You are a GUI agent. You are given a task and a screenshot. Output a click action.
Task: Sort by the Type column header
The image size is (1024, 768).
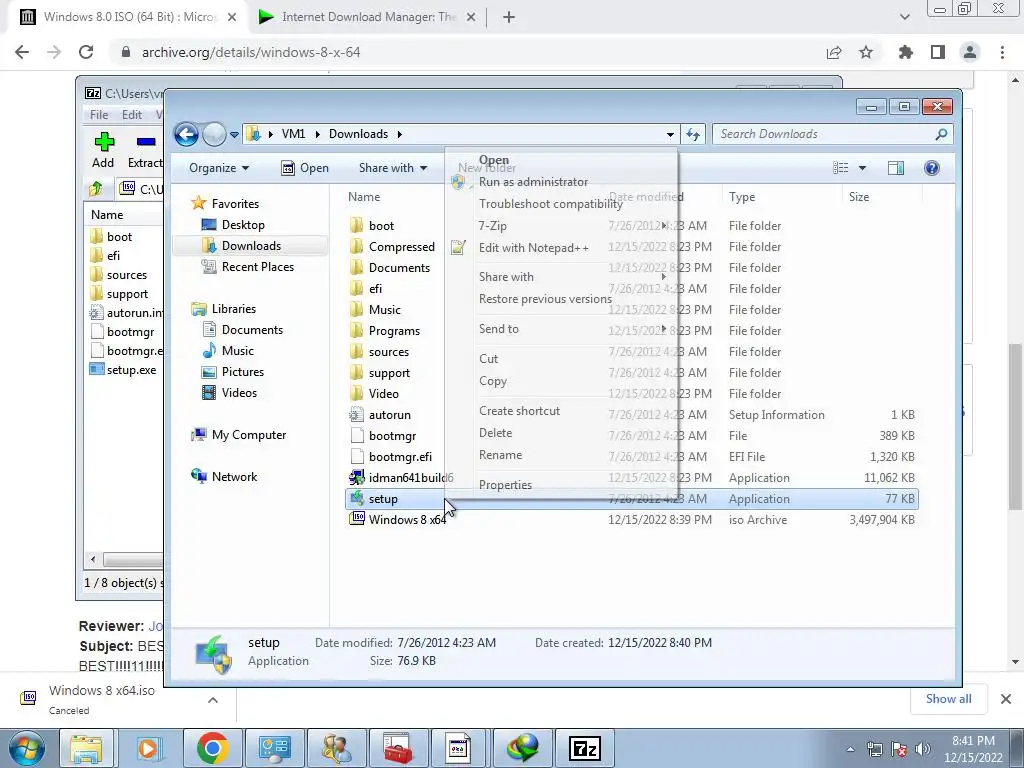742,197
